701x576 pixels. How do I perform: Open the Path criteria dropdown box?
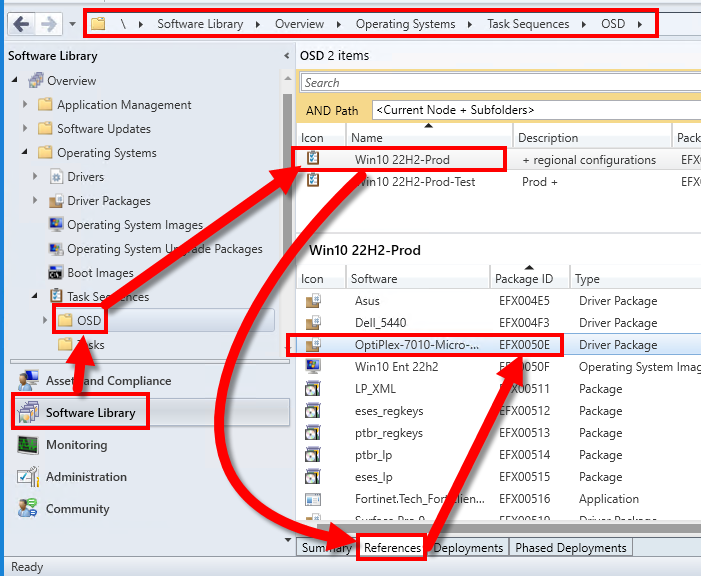tap(536, 110)
